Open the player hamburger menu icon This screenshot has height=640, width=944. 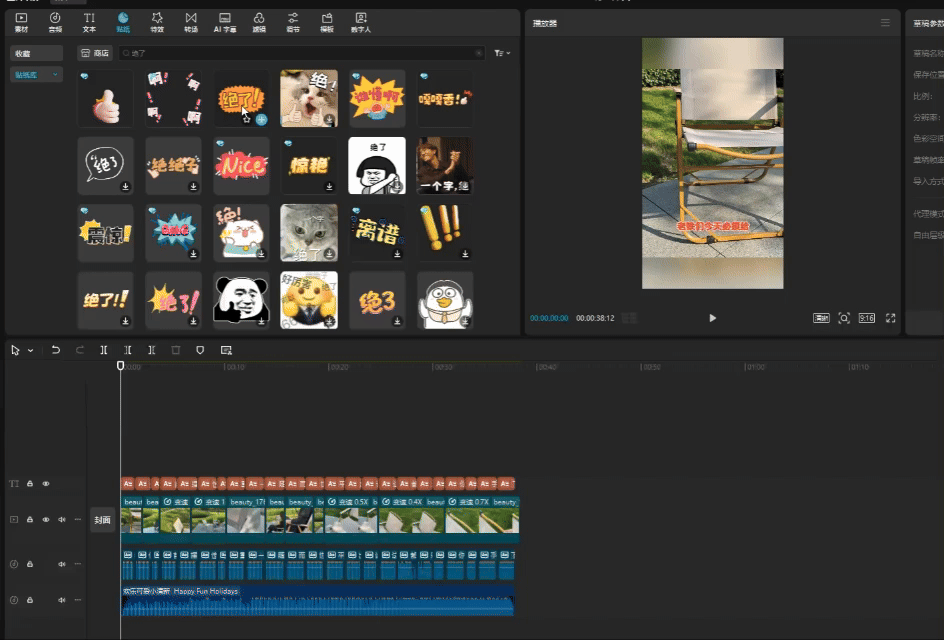[885, 23]
